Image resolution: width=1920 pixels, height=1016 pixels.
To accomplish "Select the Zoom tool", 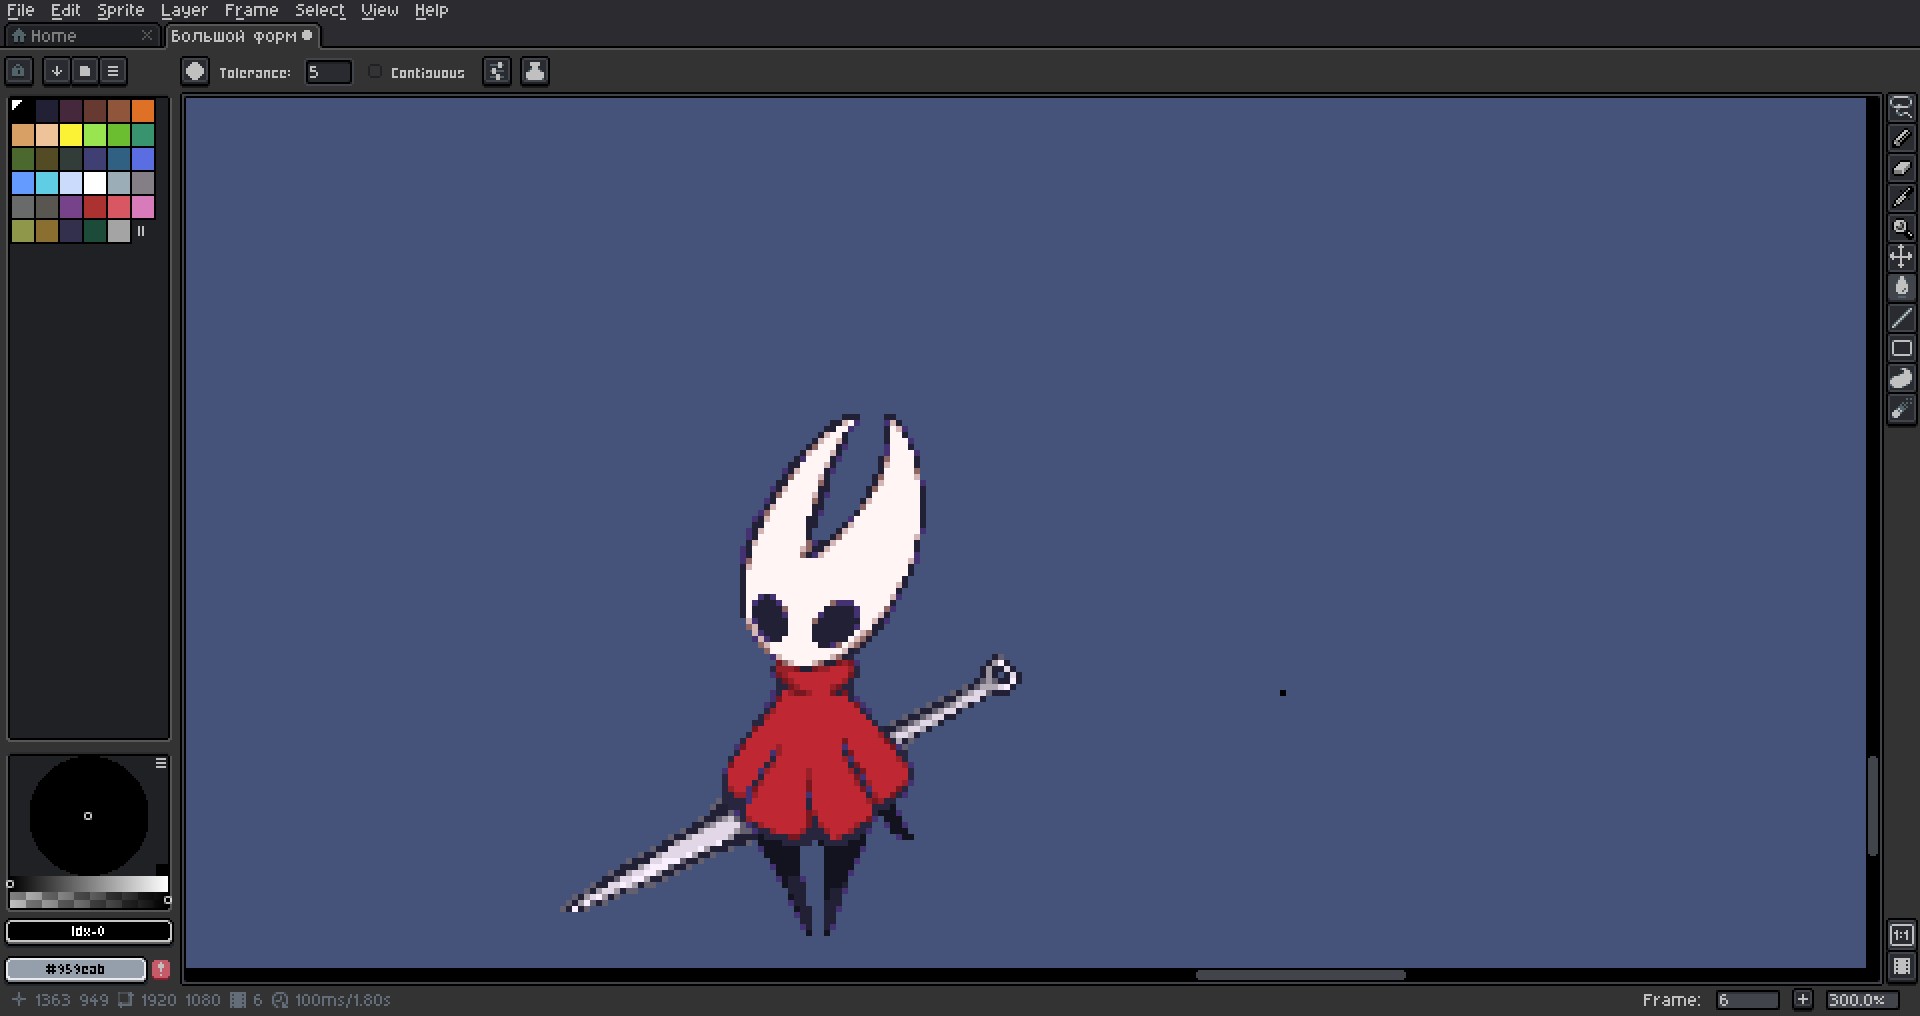I will tap(1901, 228).
